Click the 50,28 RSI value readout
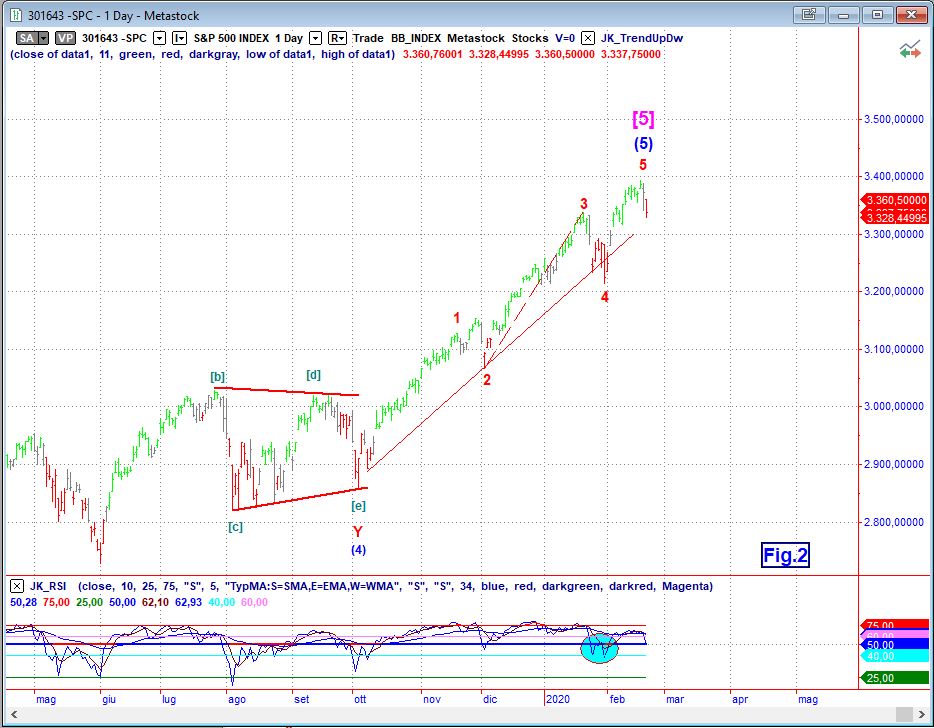The image size is (934, 728). (x=23, y=602)
